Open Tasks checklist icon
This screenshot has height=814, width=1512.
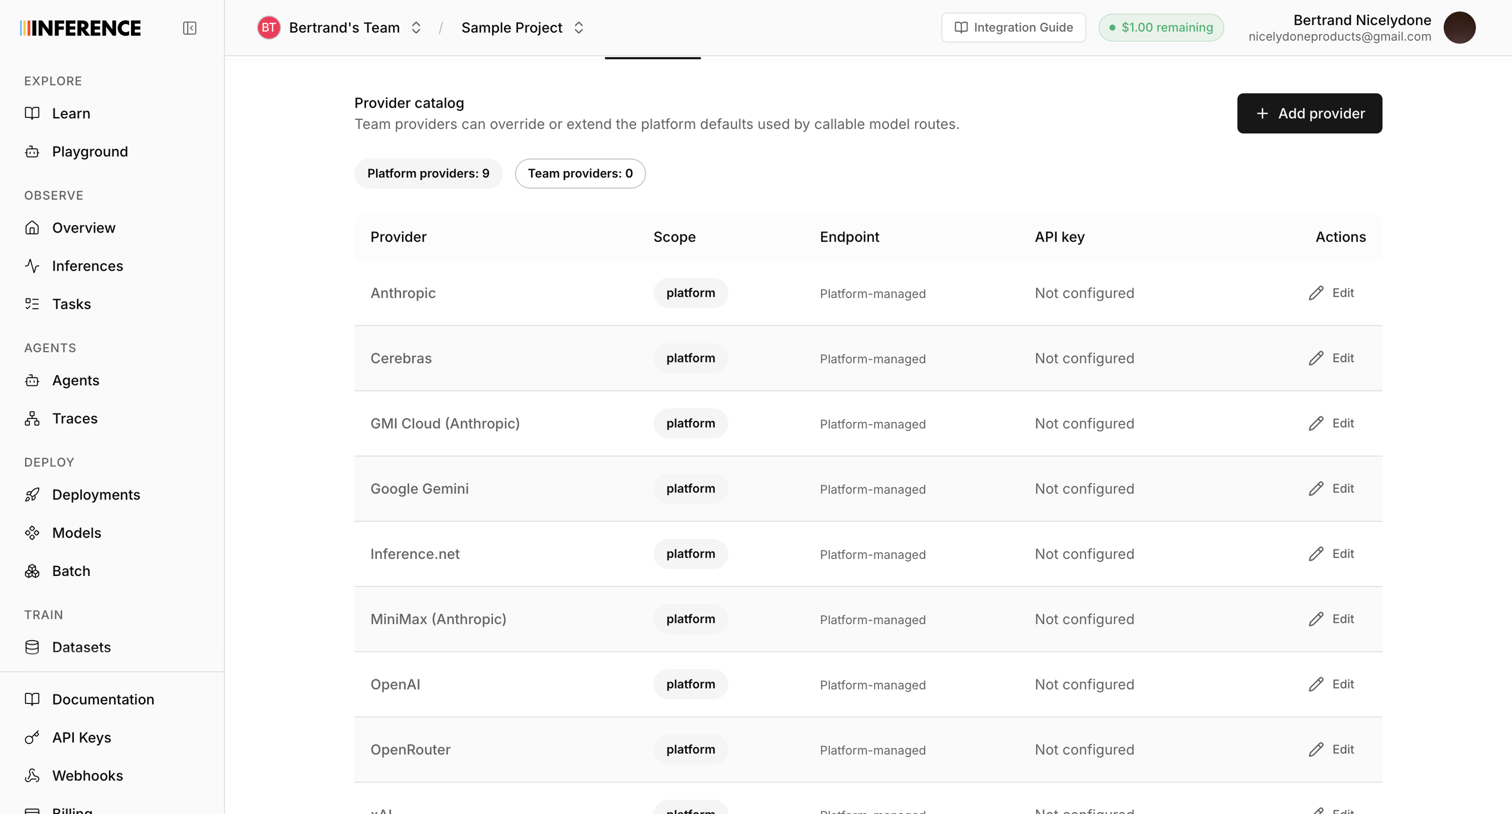(32, 303)
